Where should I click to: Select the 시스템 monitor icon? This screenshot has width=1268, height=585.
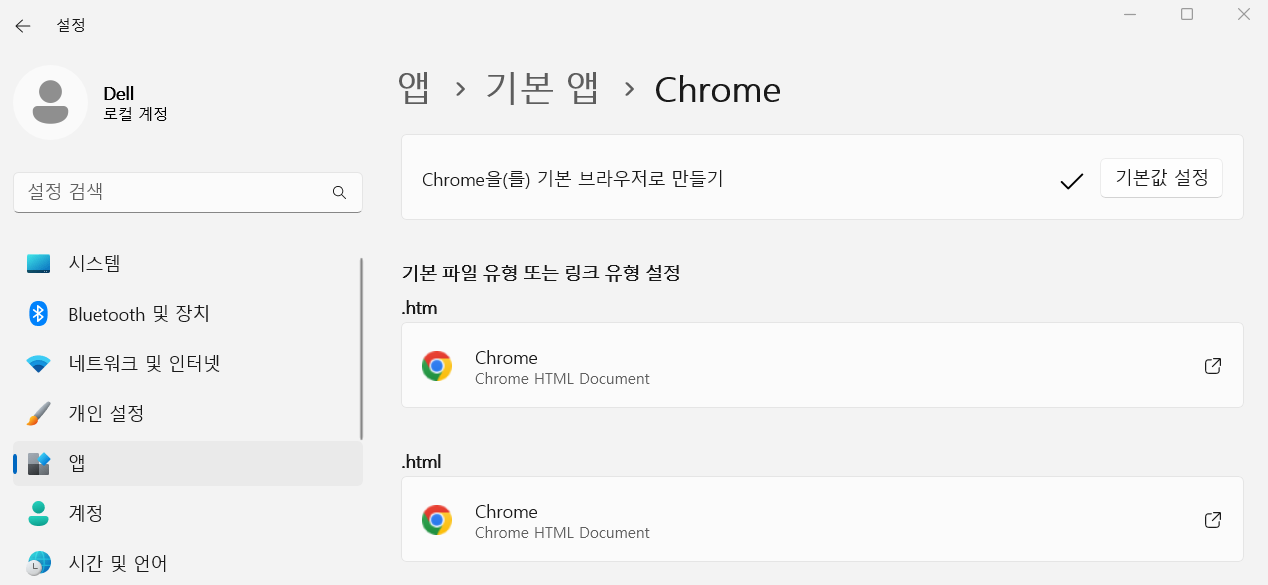click(39, 264)
